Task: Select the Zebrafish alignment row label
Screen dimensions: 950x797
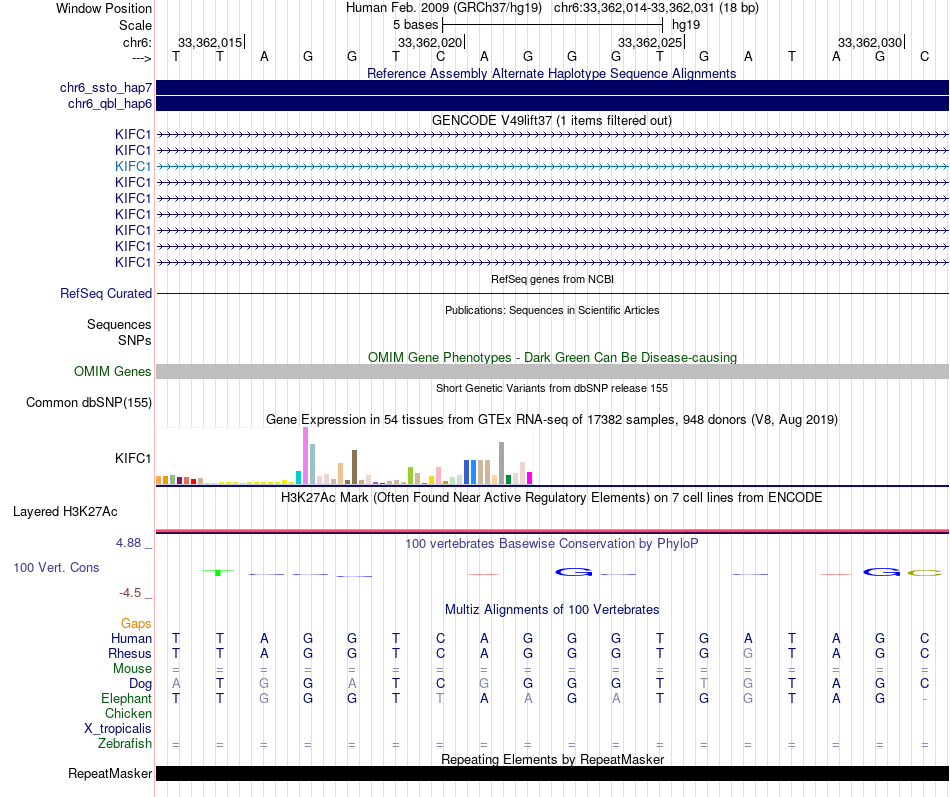Action: point(125,744)
